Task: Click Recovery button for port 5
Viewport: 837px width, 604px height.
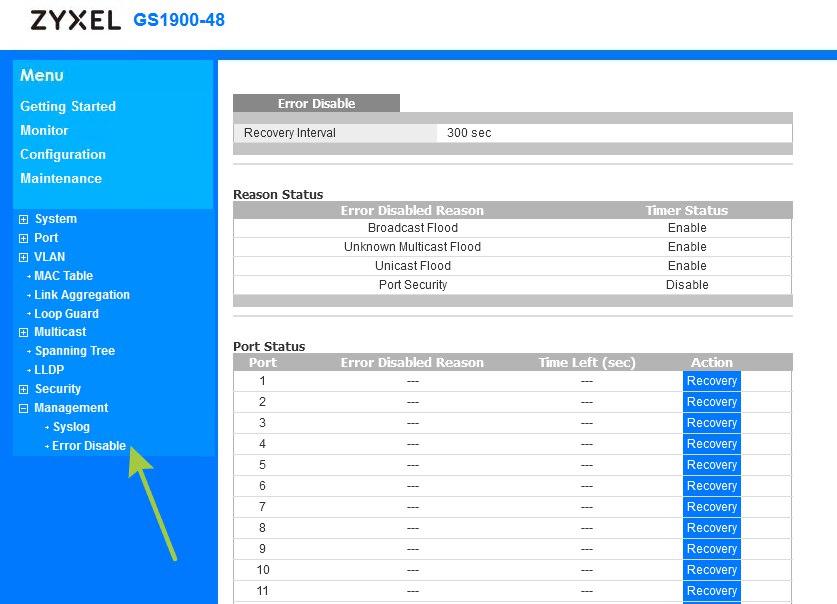Action: coord(712,465)
